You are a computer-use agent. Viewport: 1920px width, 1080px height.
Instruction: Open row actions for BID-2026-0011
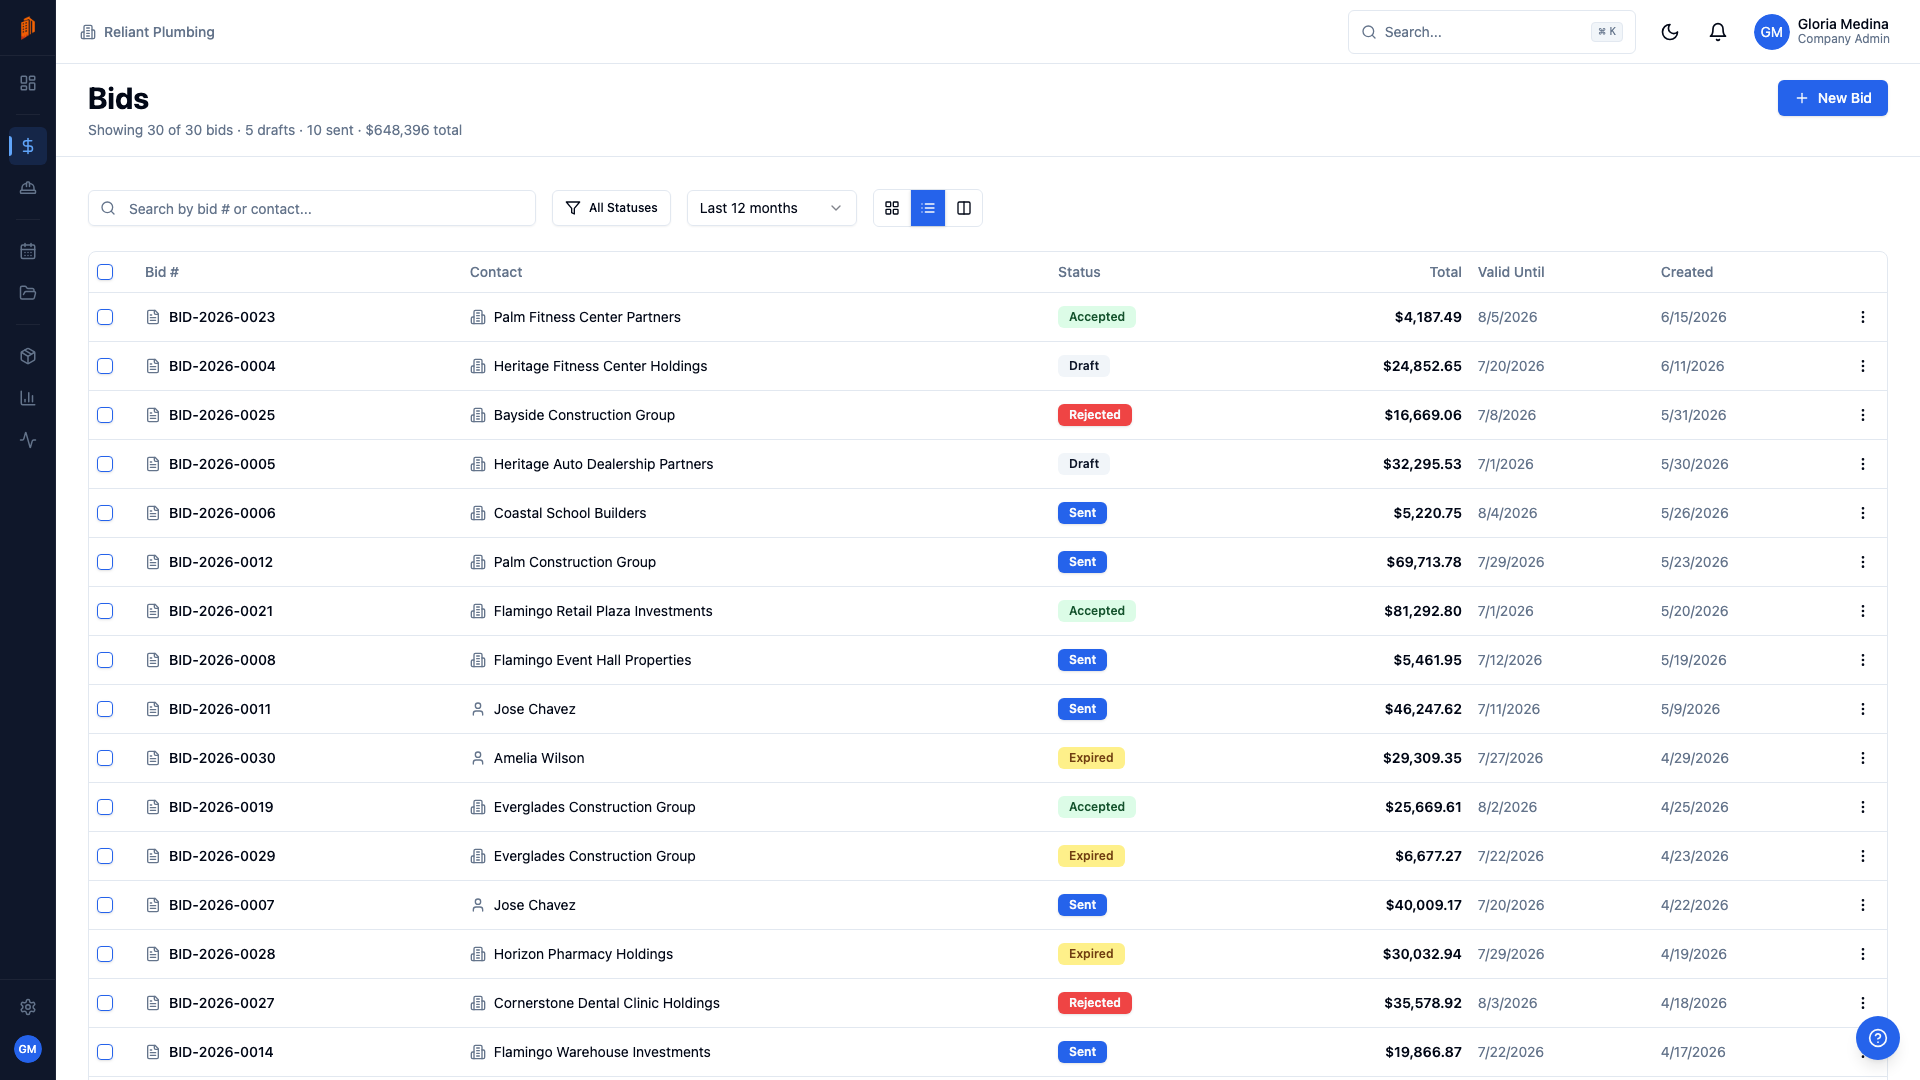[x=1863, y=709]
